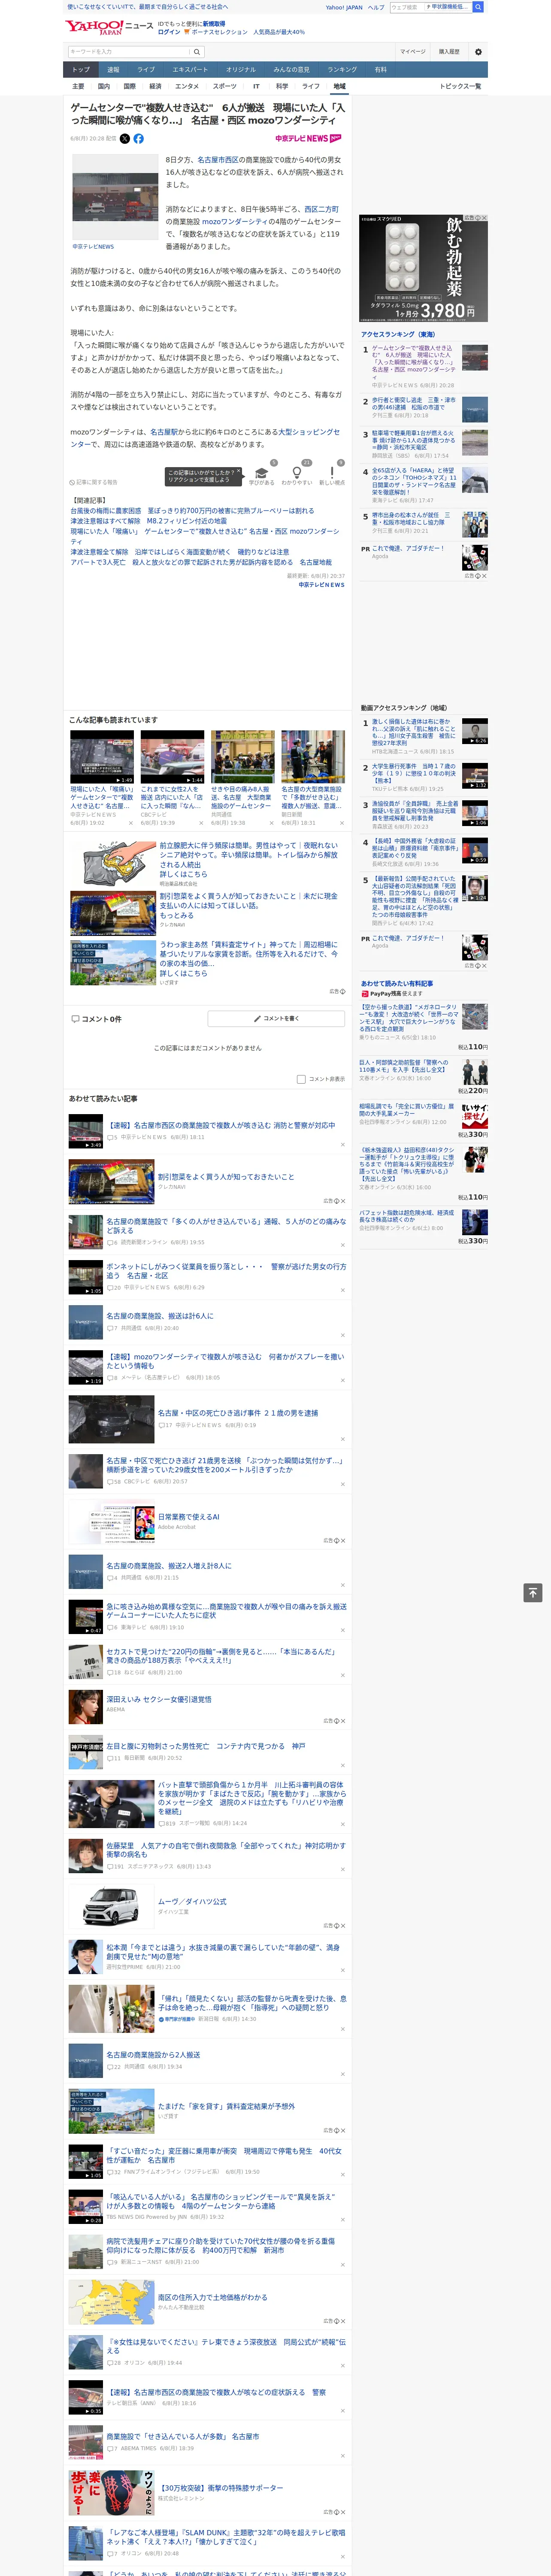React with 新しい視点 exclamation icon

point(332,475)
